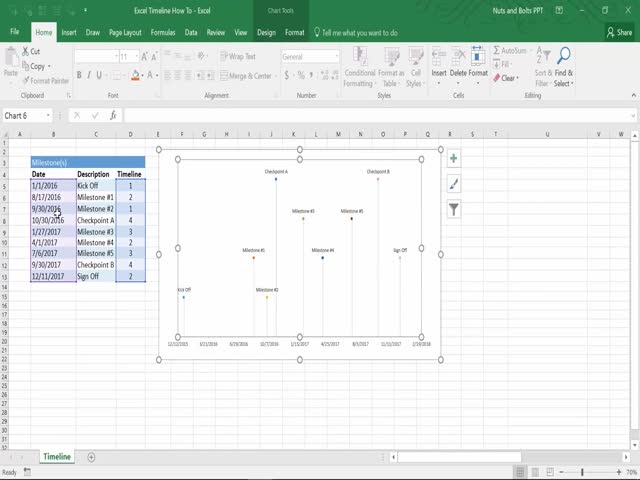Screen dimensions: 640x480
Task: Expand the Name Box dropdown showing Chart 6
Action: point(61,115)
